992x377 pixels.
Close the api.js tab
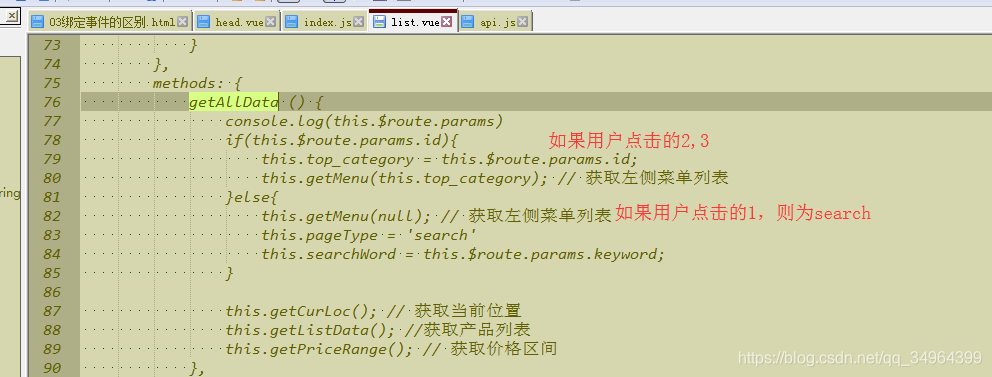[523, 22]
